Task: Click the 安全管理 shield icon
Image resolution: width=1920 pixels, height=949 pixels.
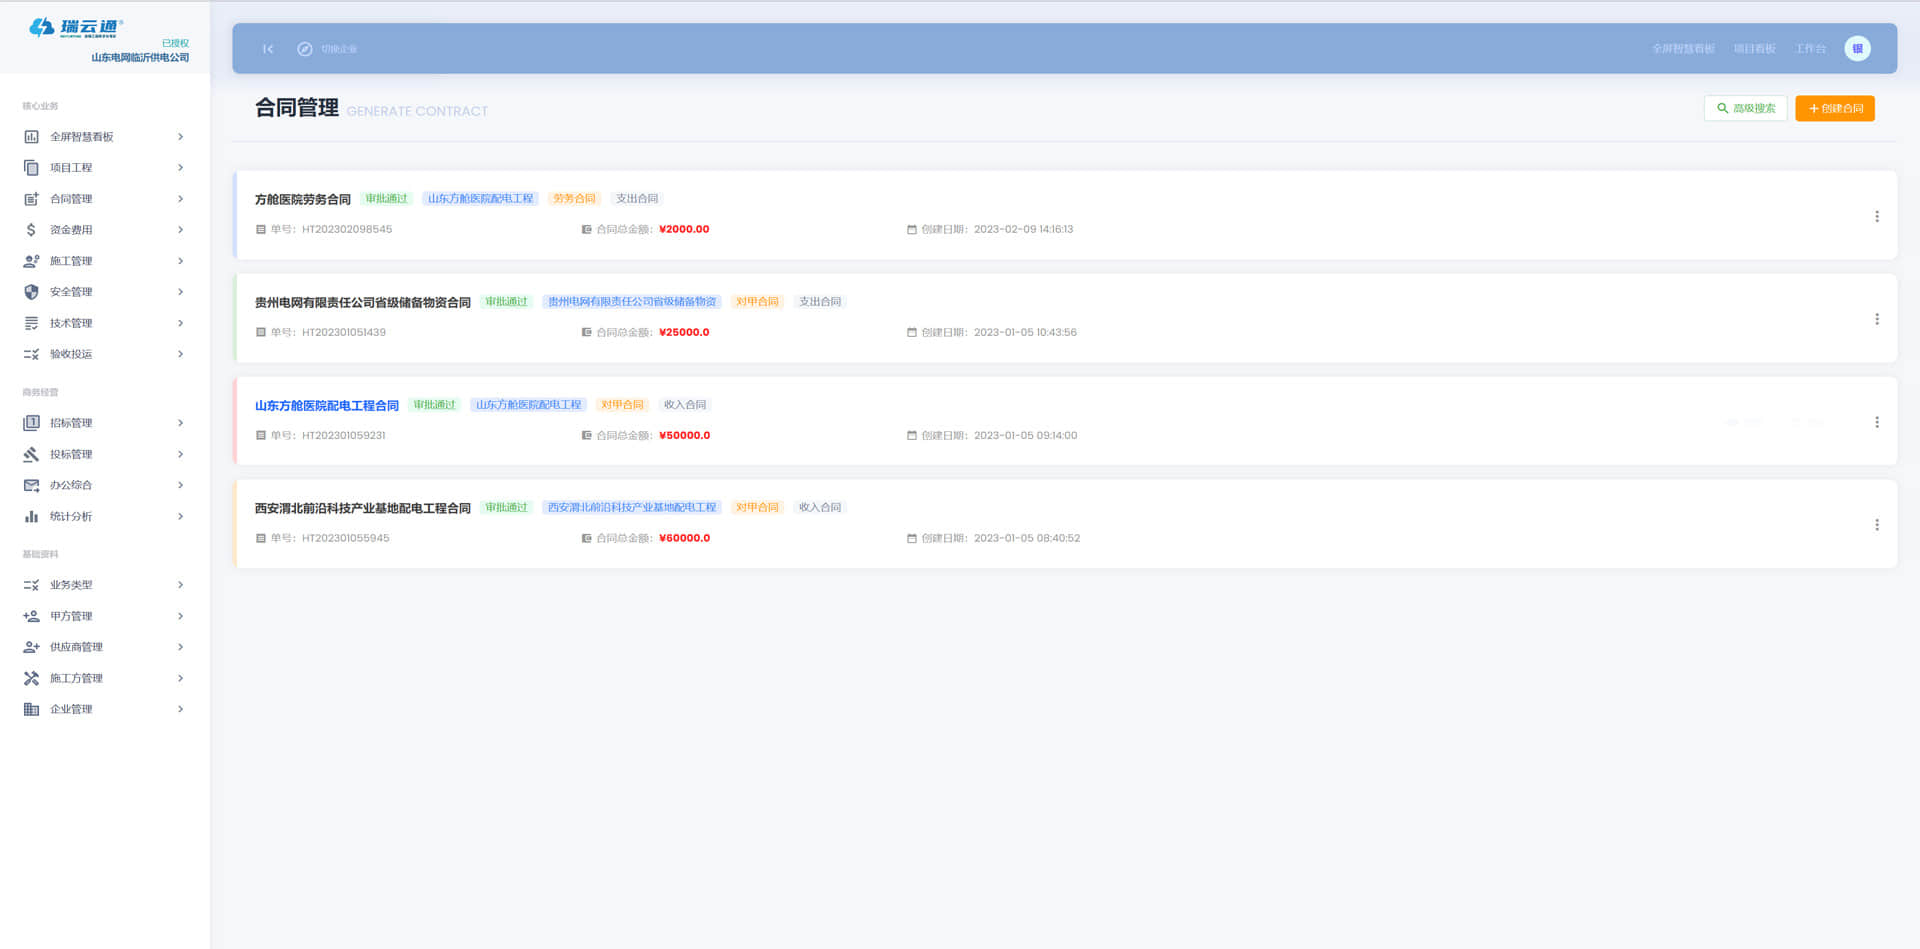Action: (31, 292)
